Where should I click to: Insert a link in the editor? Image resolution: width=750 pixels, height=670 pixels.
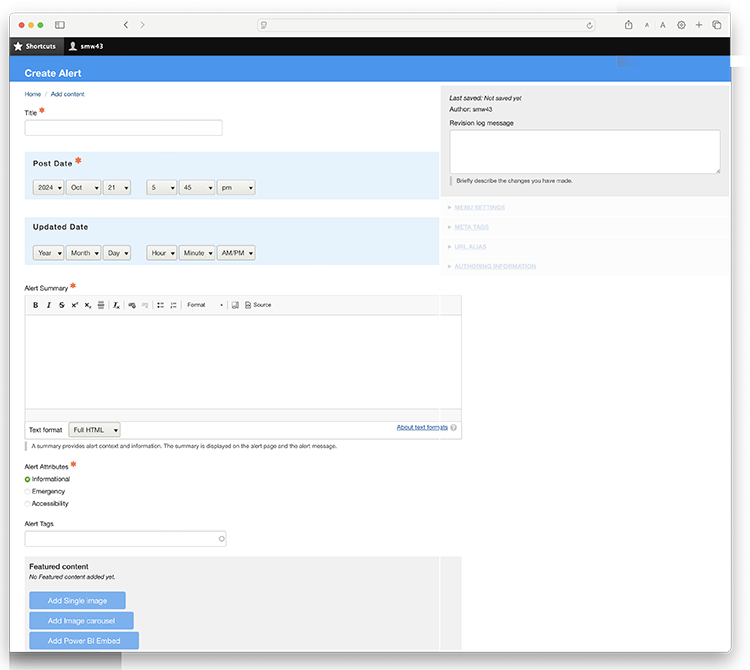tap(132, 305)
